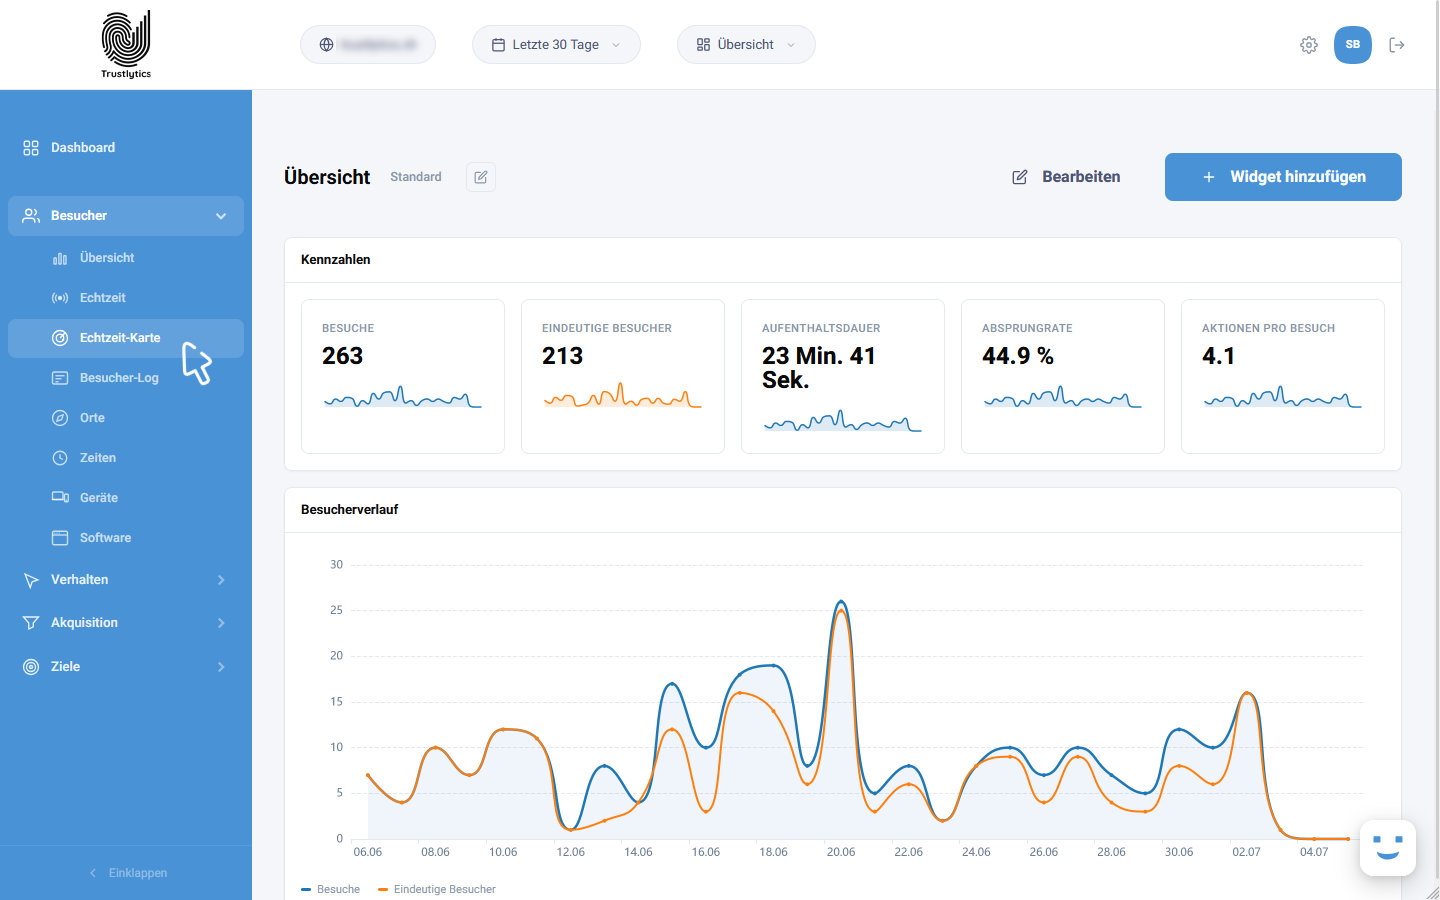The image size is (1440, 900).
Task: Toggle the Eindeutige Besucher legend series
Action: (437, 889)
